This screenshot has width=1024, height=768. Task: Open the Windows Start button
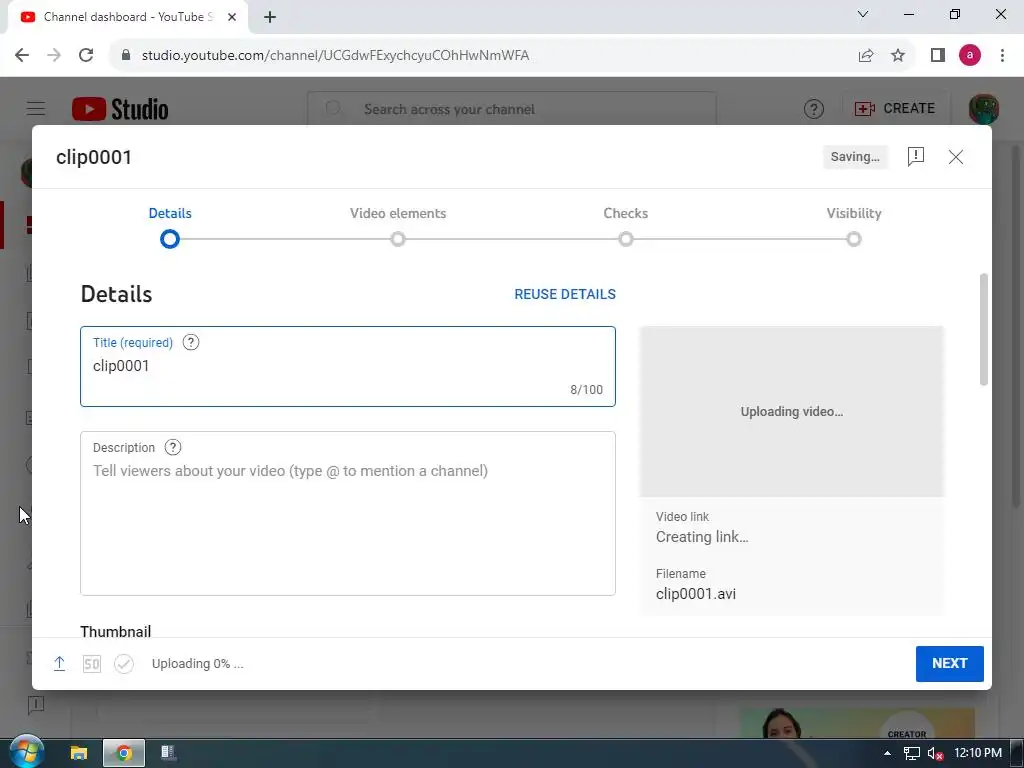click(x=25, y=752)
